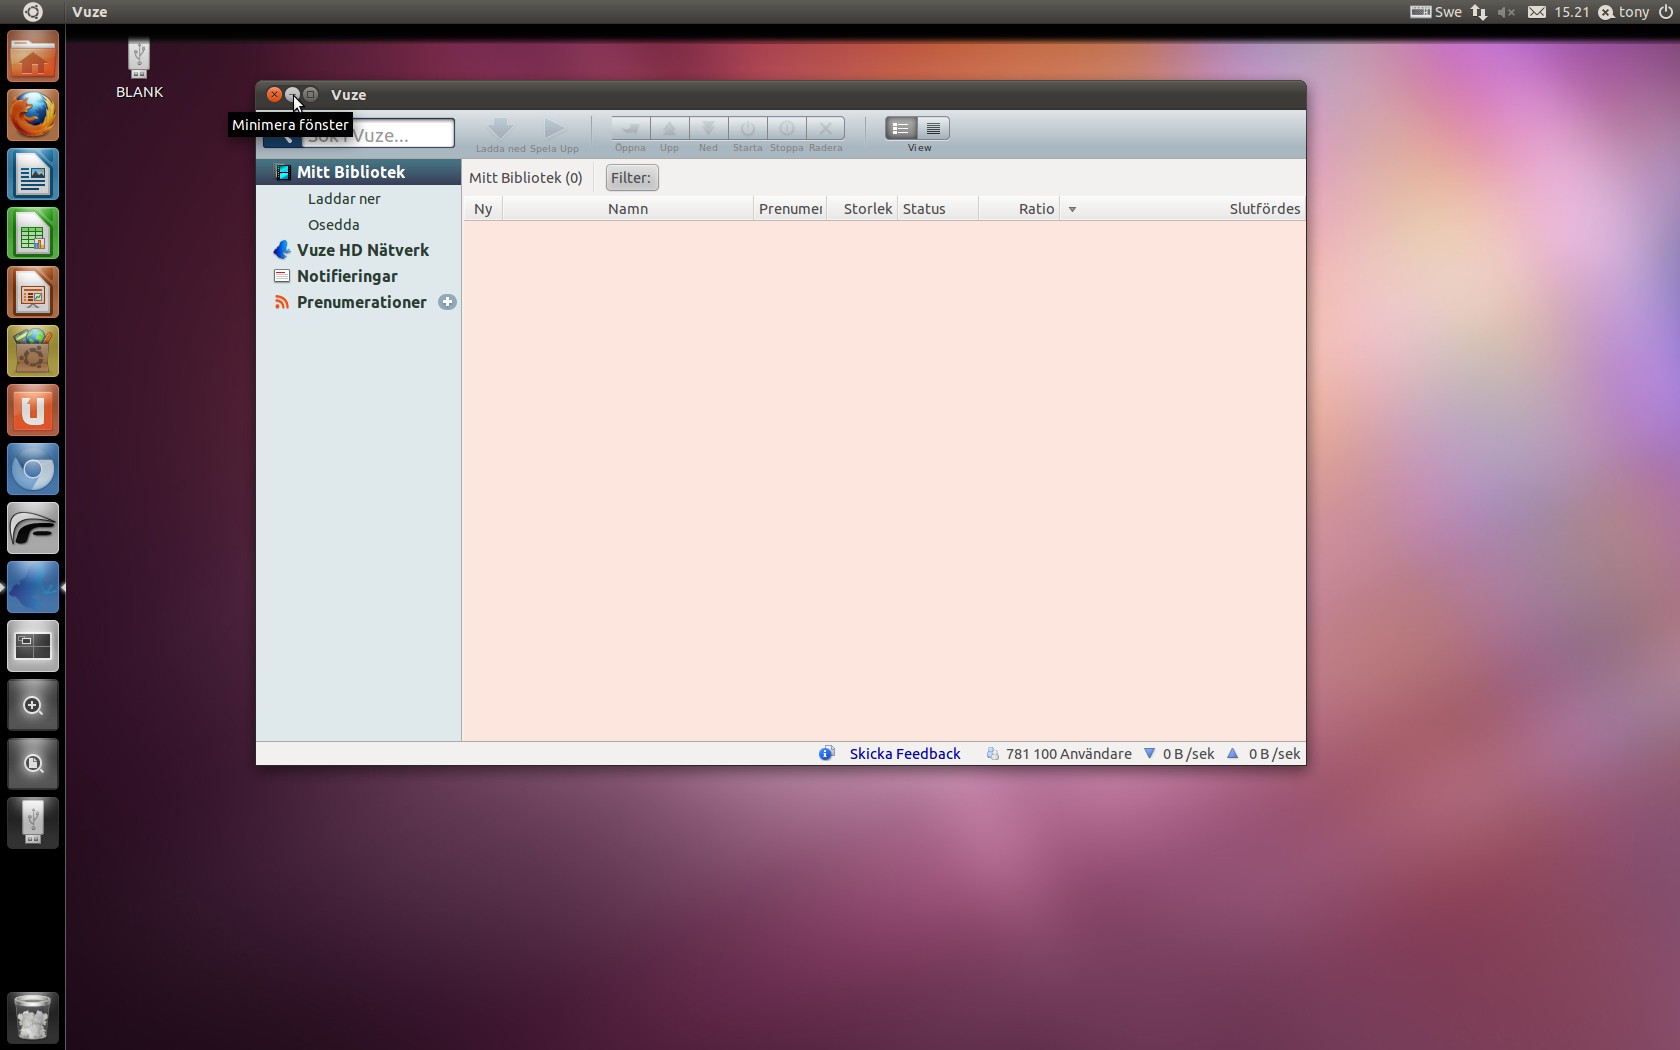Open the 15.21 clock menu
The image size is (1680, 1050).
[x=1572, y=12]
